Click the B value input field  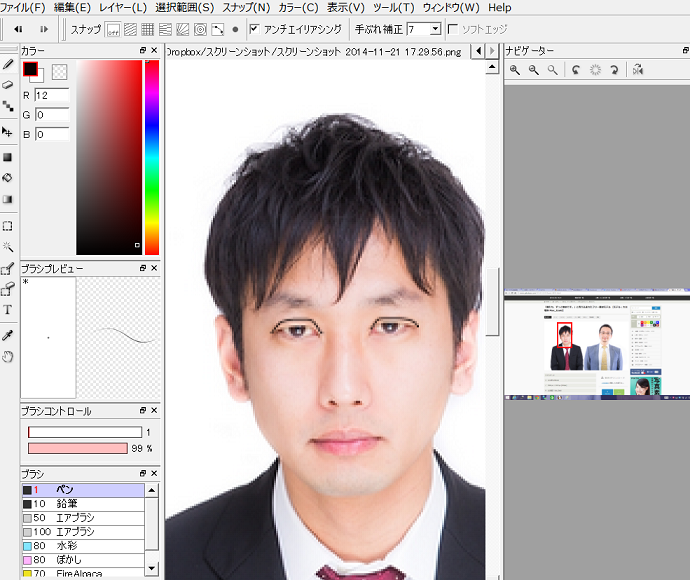tap(52, 134)
